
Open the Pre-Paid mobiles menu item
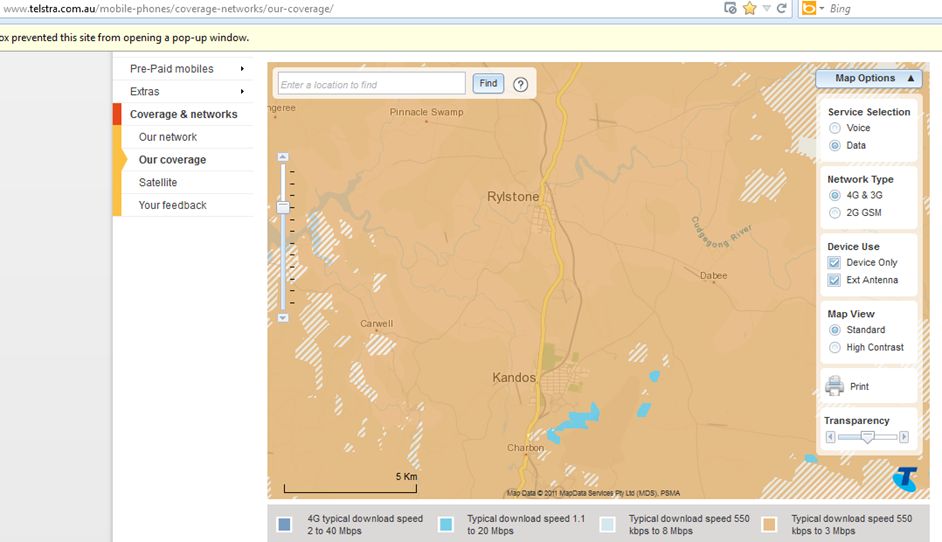point(172,69)
